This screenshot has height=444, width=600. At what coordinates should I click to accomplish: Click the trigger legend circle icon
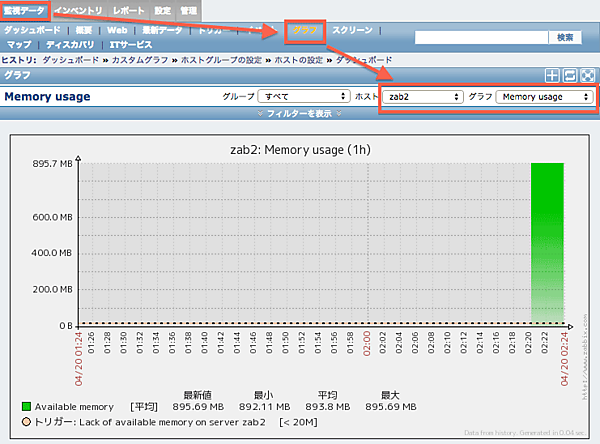point(25,423)
